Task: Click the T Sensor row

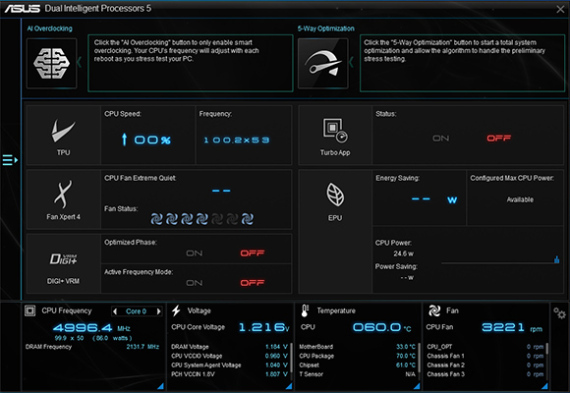Action: [357, 374]
